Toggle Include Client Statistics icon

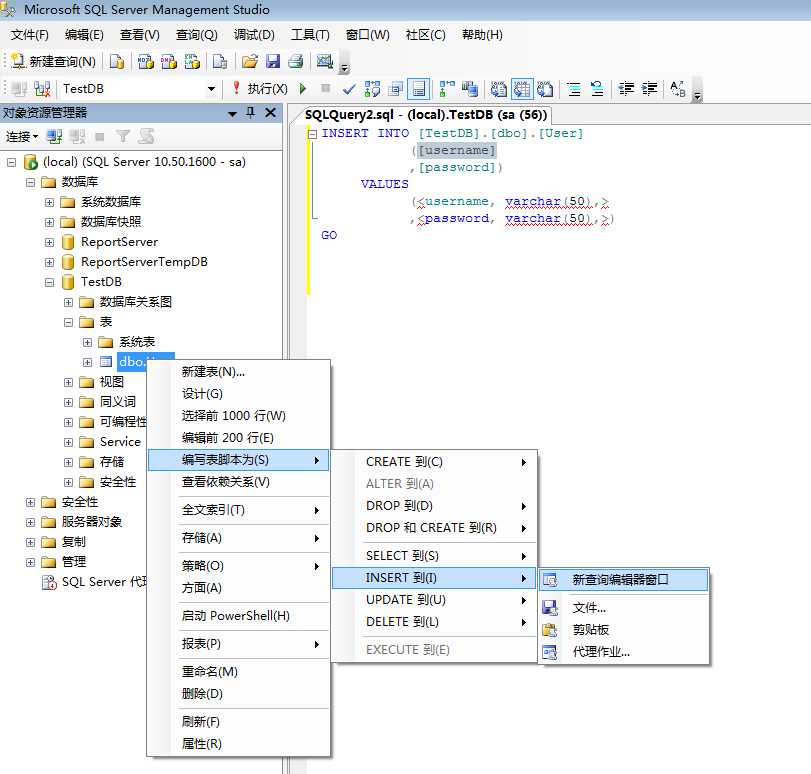[470, 89]
